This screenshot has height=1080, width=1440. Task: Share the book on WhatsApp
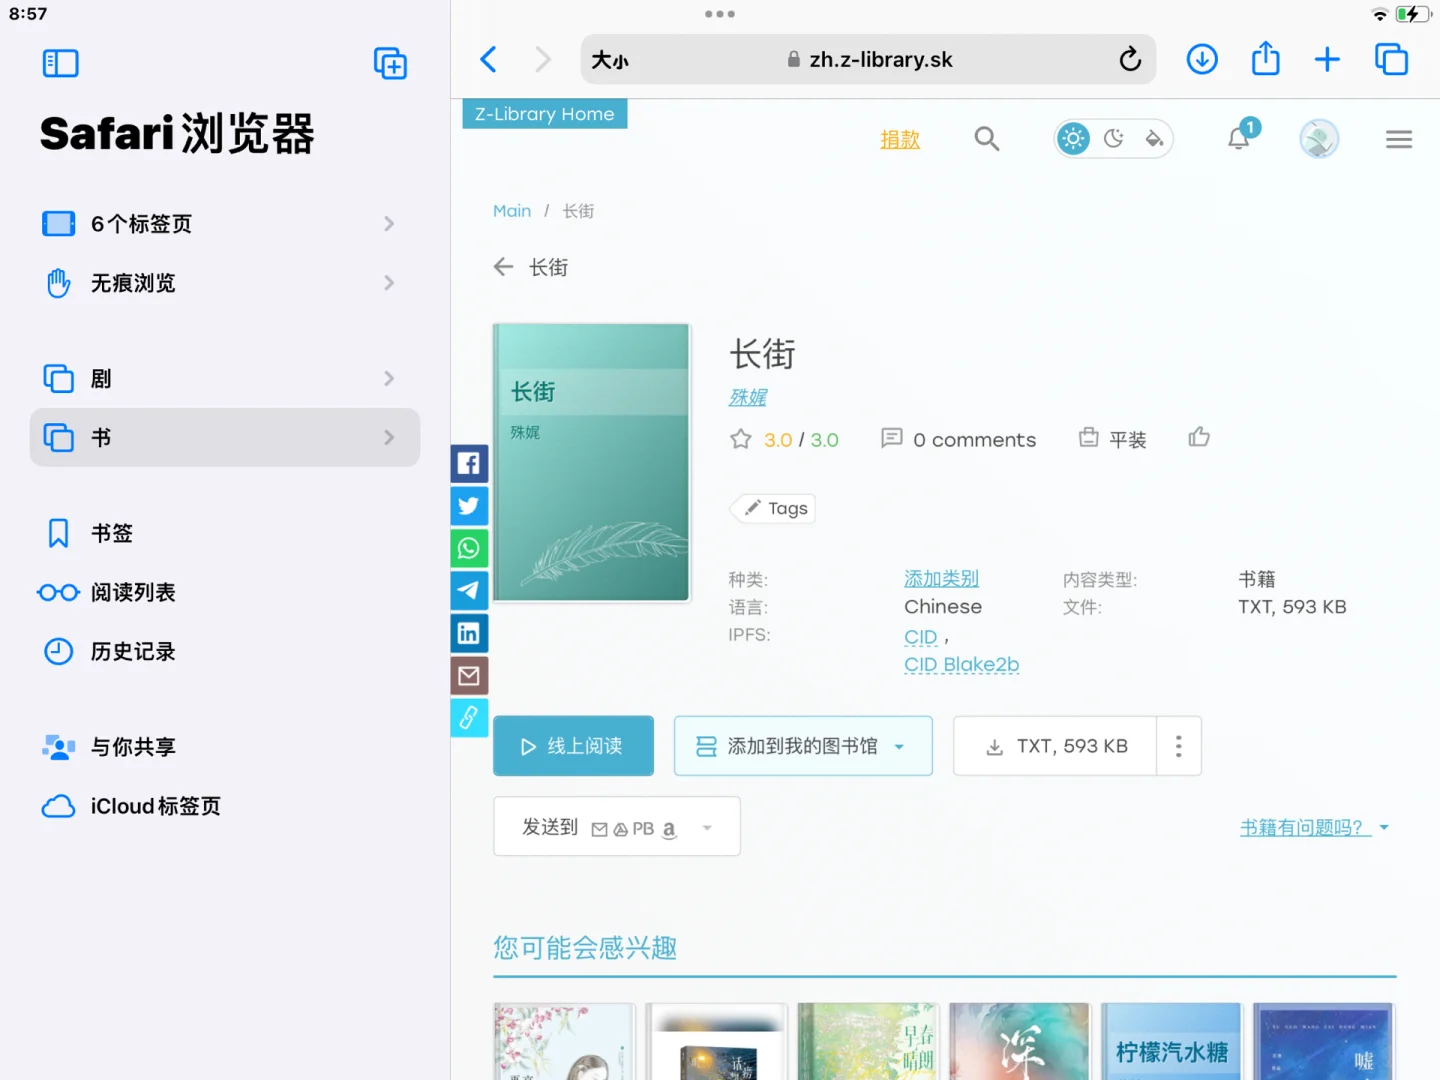[469, 548]
